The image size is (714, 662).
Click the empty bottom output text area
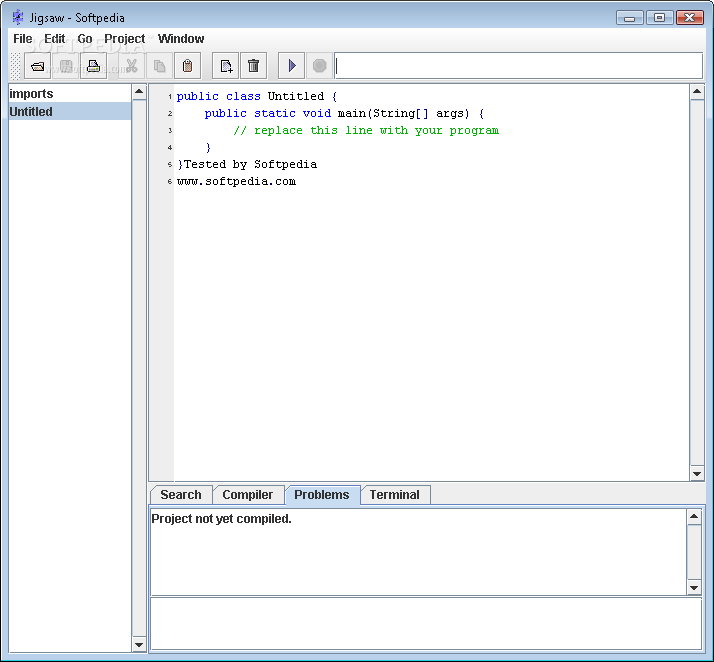[x=426, y=623]
